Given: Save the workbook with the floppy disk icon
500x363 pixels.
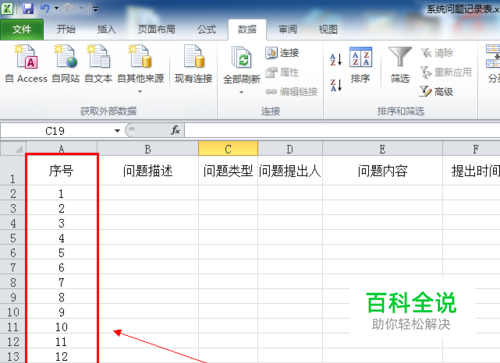Looking at the screenshot, I should (x=28, y=8).
